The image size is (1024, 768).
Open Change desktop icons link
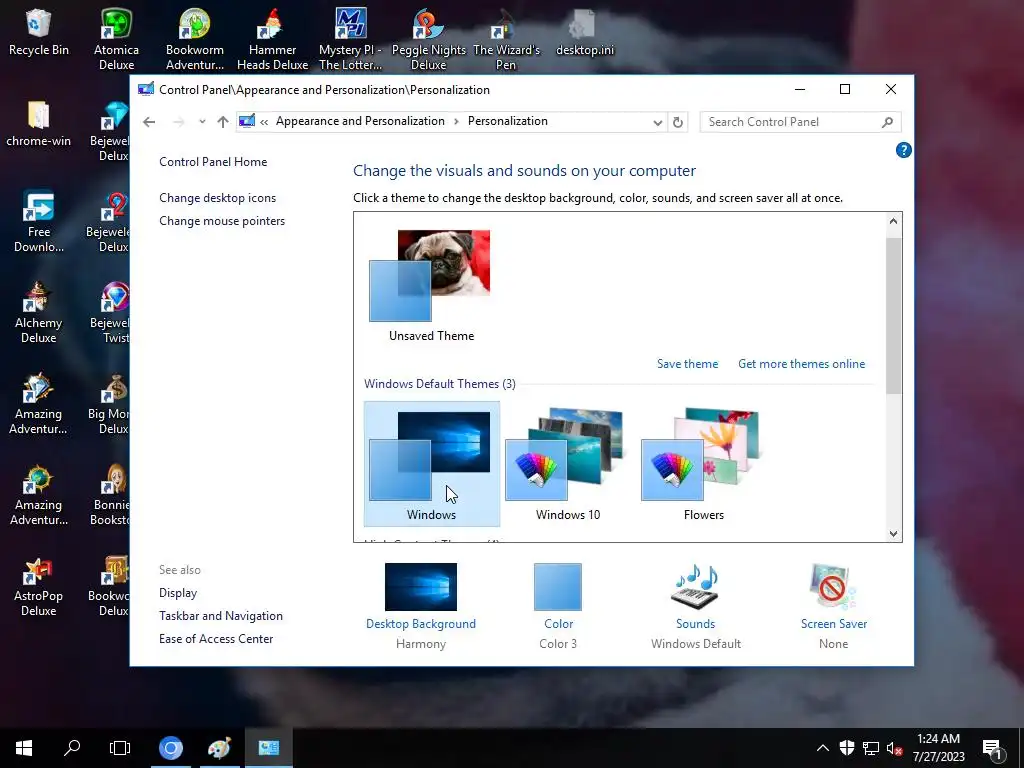[217, 198]
